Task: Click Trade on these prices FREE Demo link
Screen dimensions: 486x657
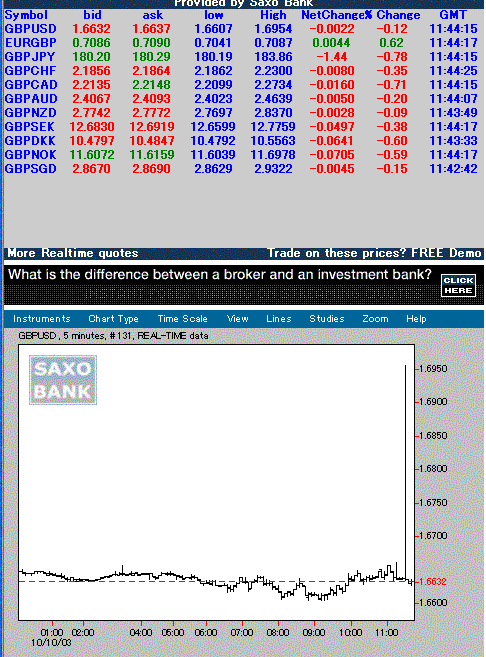Action: [x=374, y=253]
